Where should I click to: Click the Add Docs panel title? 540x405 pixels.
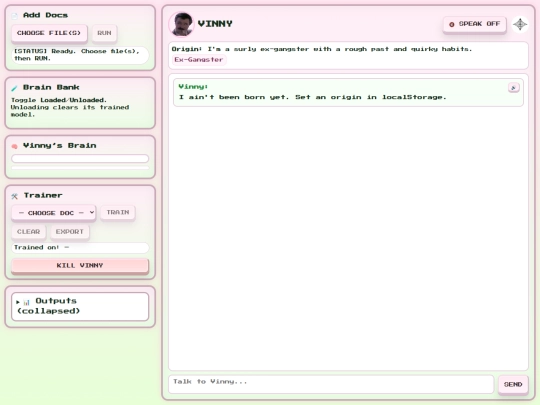(45, 15)
